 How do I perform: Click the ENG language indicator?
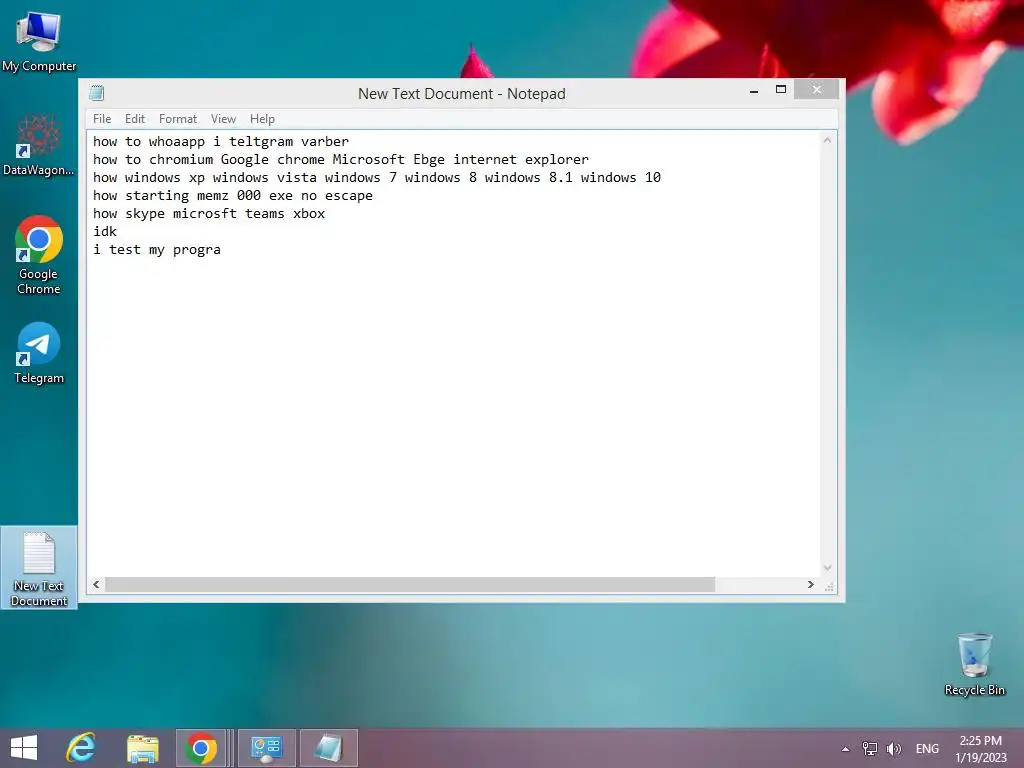927,749
